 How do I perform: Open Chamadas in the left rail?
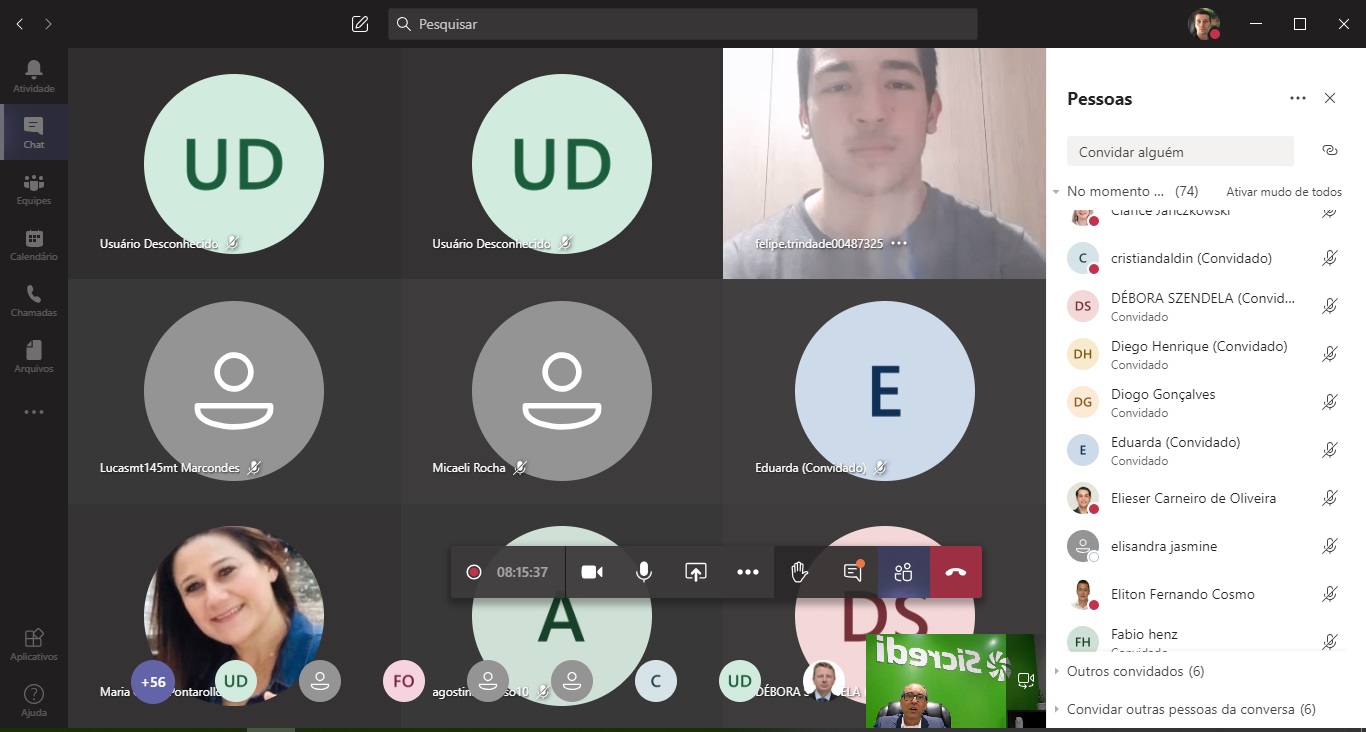click(x=34, y=300)
